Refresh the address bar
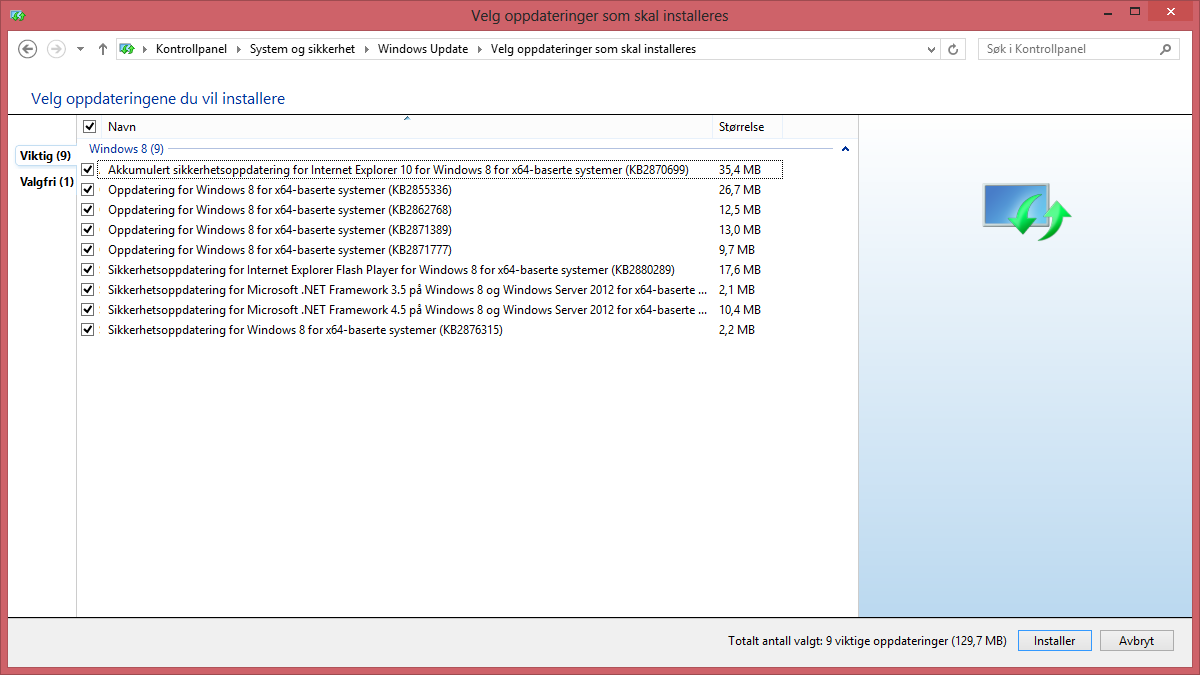Viewport: 1200px width, 675px height. (x=954, y=49)
